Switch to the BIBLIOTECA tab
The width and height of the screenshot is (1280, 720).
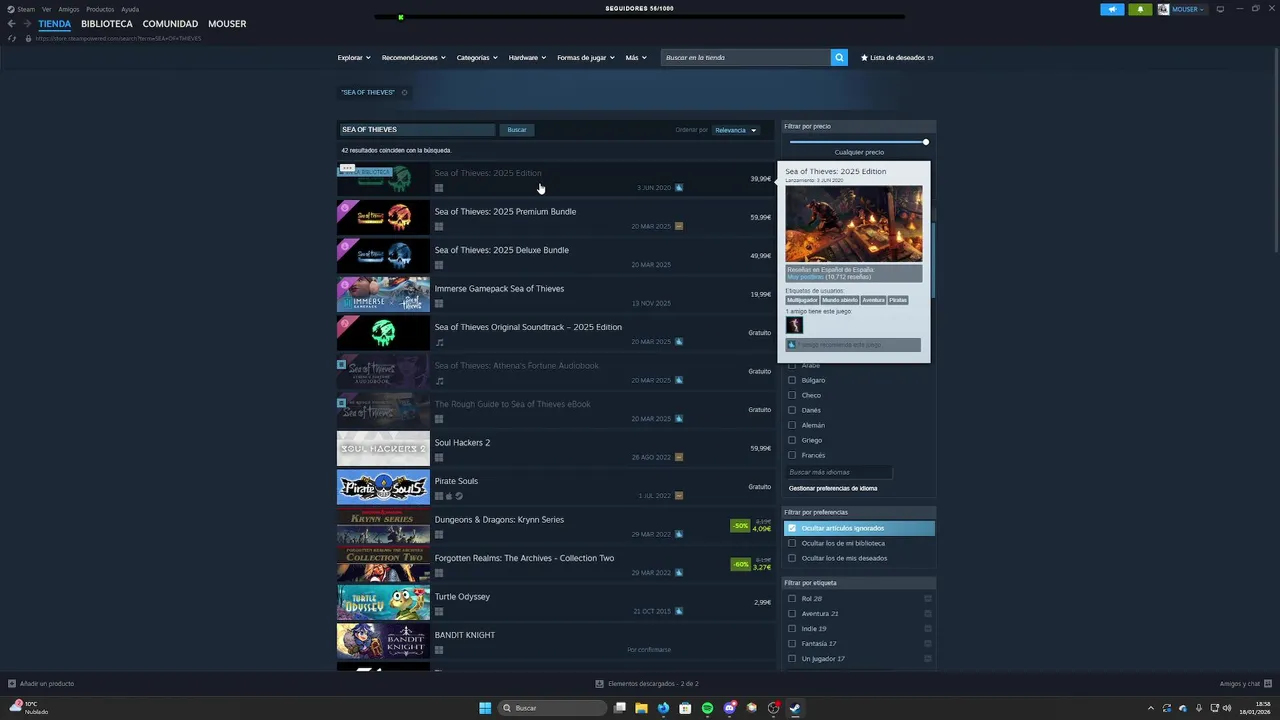[x=107, y=24]
